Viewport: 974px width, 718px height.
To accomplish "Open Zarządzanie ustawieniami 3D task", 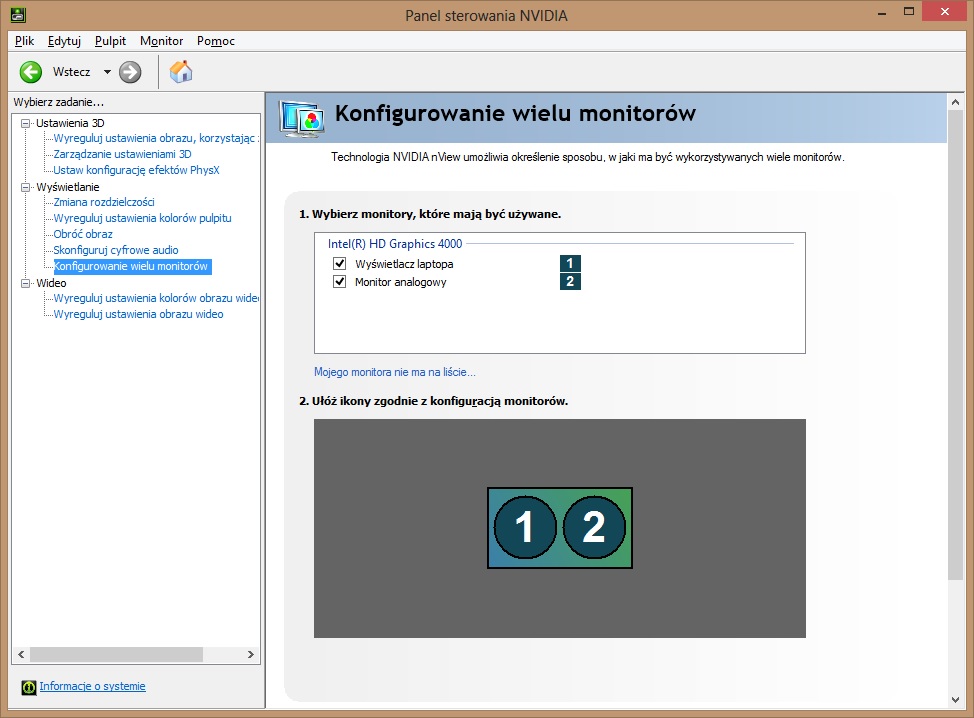I will click(122, 154).
